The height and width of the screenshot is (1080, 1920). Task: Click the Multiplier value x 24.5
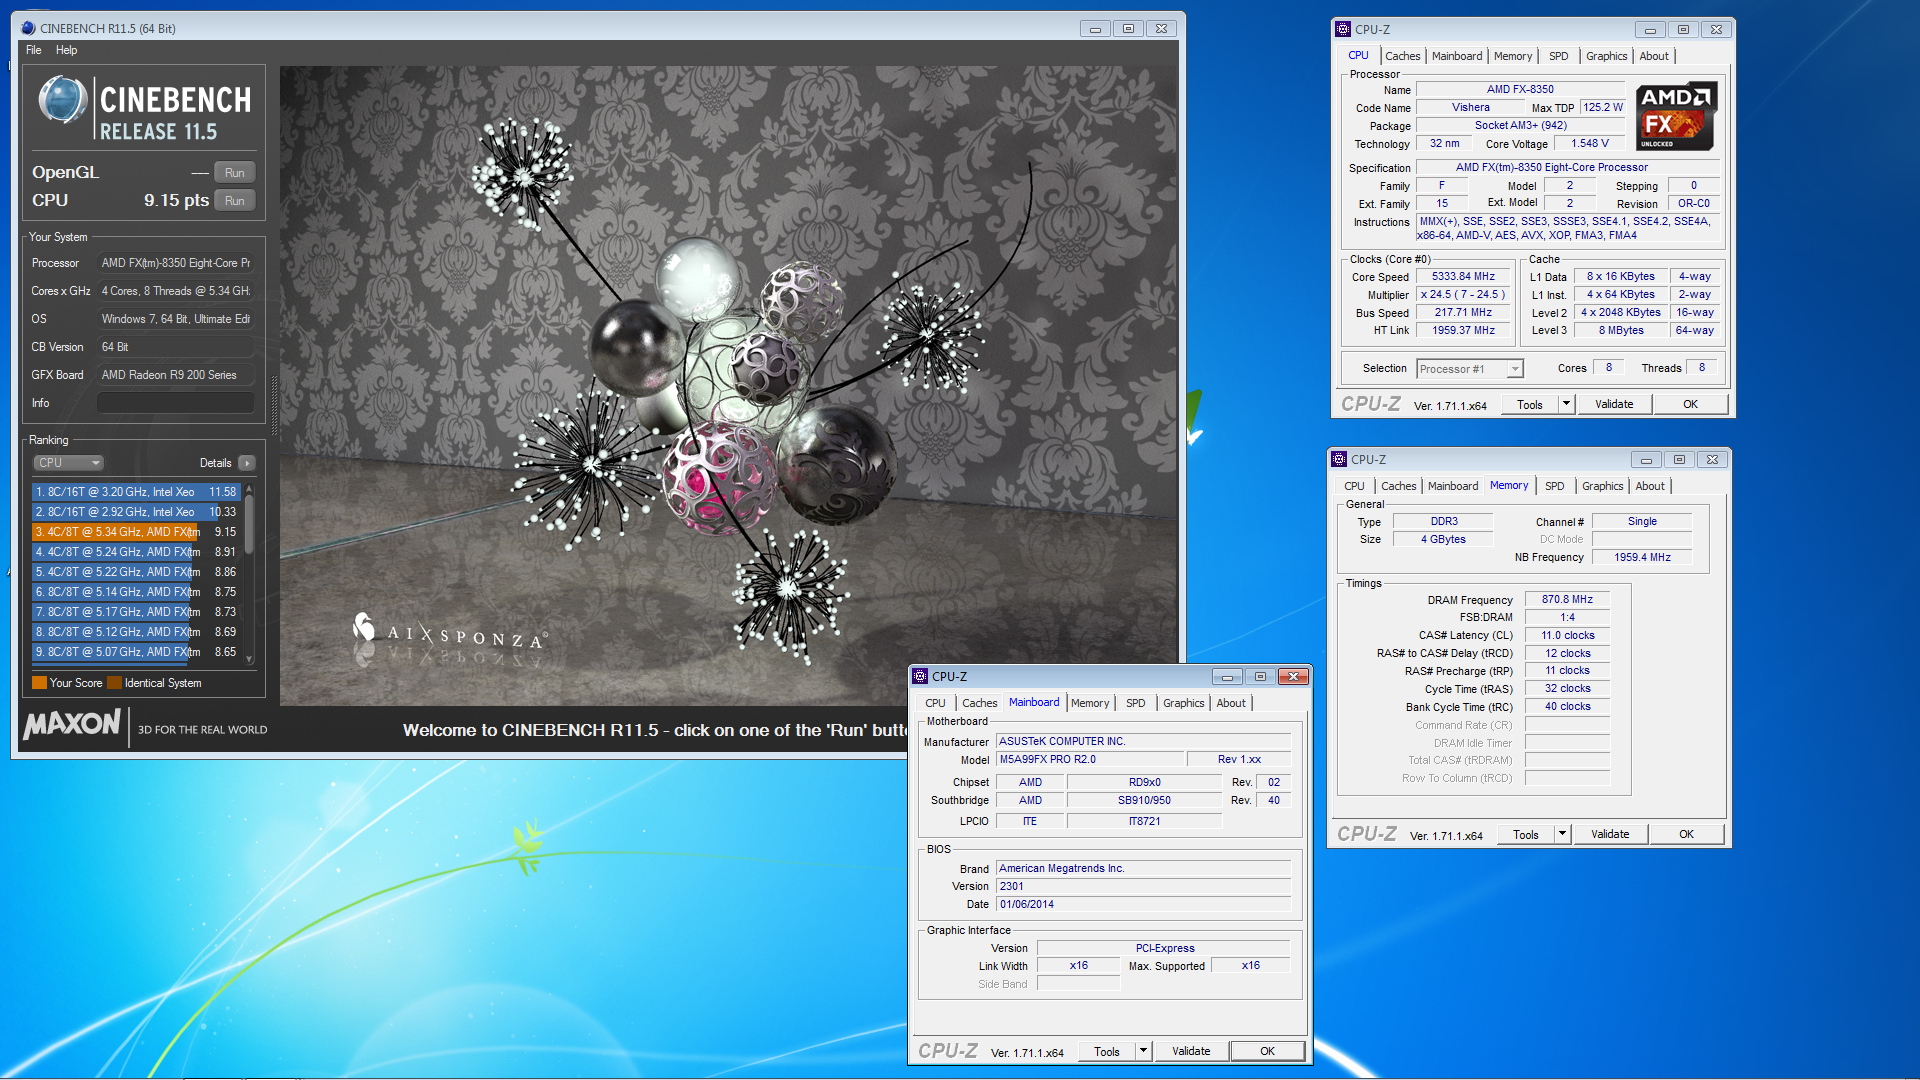coord(1463,295)
